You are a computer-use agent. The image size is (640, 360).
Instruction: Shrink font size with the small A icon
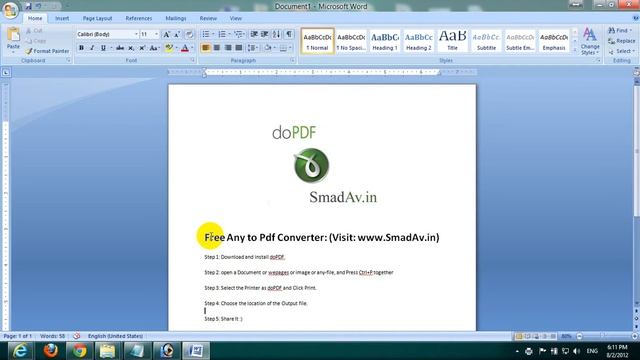pyautogui.click(x=177, y=35)
